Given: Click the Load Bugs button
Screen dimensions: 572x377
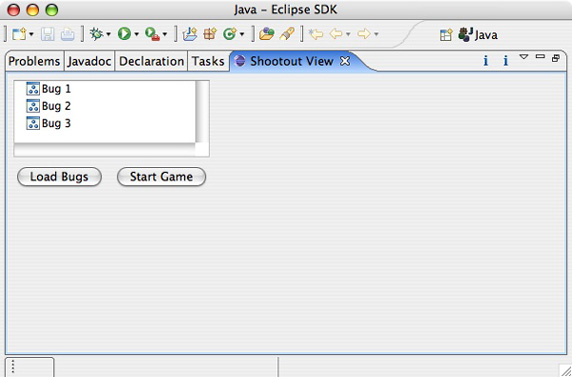Looking at the screenshot, I should click(59, 177).
